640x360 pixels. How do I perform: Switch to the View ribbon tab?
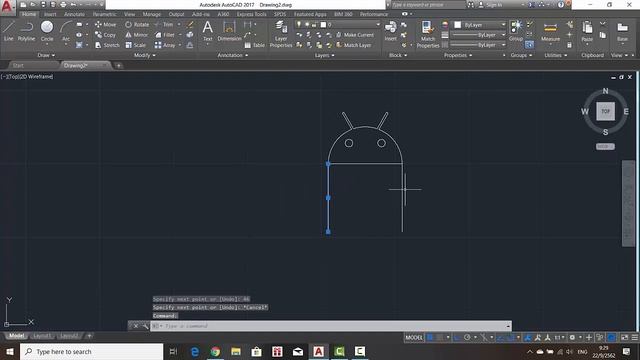click(x=130, y=14)
